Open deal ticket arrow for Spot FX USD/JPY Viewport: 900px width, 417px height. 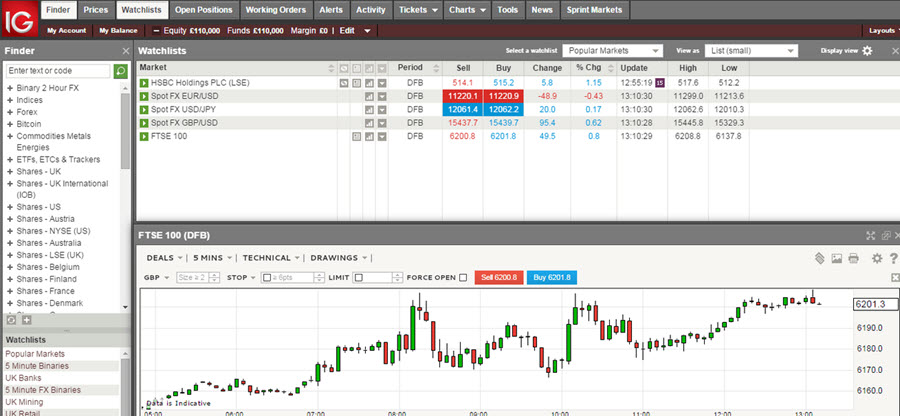click(x=144, y=110)
